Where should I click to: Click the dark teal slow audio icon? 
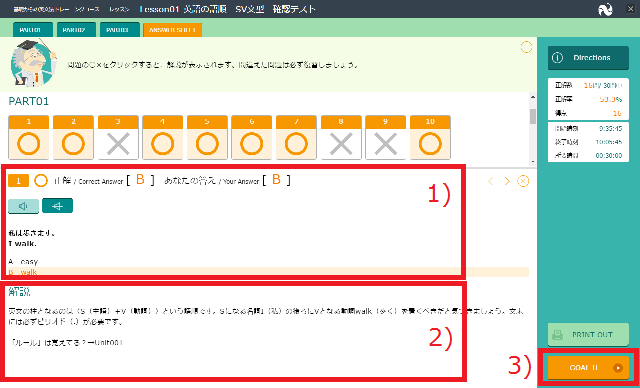pyautogui.click(x=57, y=206)
